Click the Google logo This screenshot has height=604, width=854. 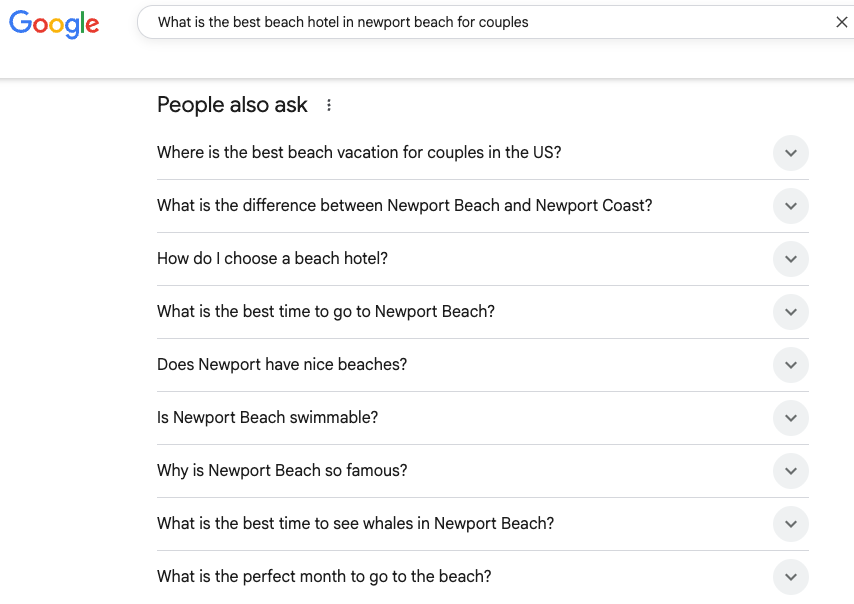pos(54,24)
